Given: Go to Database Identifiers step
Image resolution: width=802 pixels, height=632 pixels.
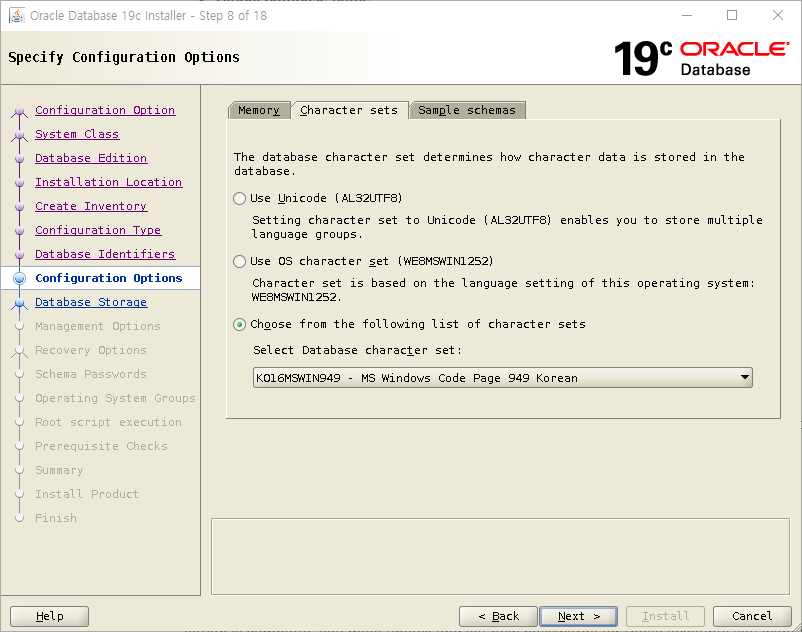Looking at the screenshot, I should (105, 254).
